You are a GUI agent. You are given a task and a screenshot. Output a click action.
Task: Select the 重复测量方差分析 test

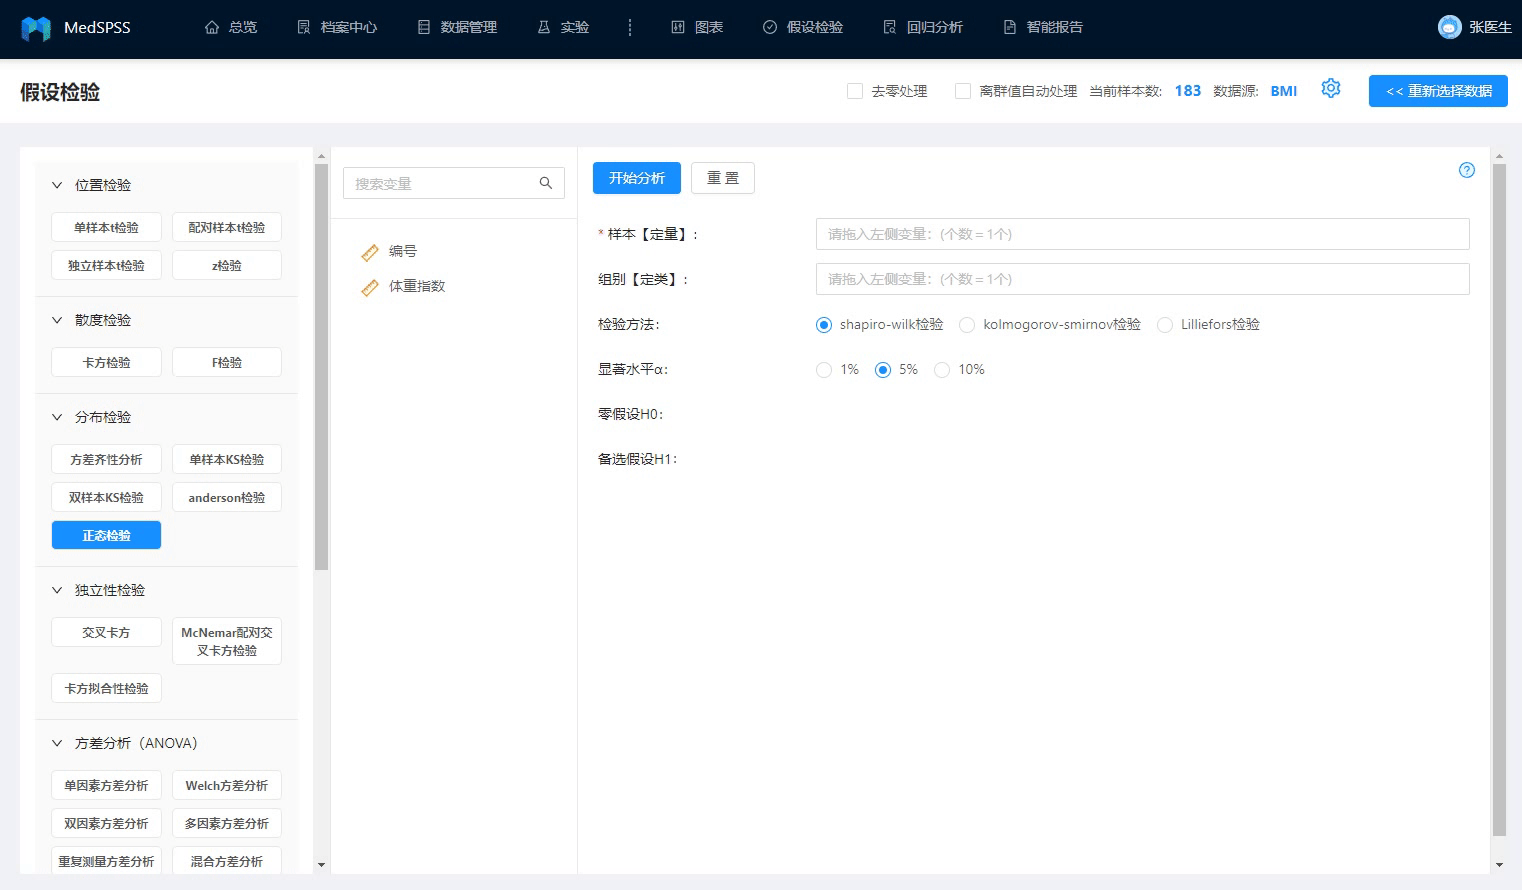(x=106, y=861)
